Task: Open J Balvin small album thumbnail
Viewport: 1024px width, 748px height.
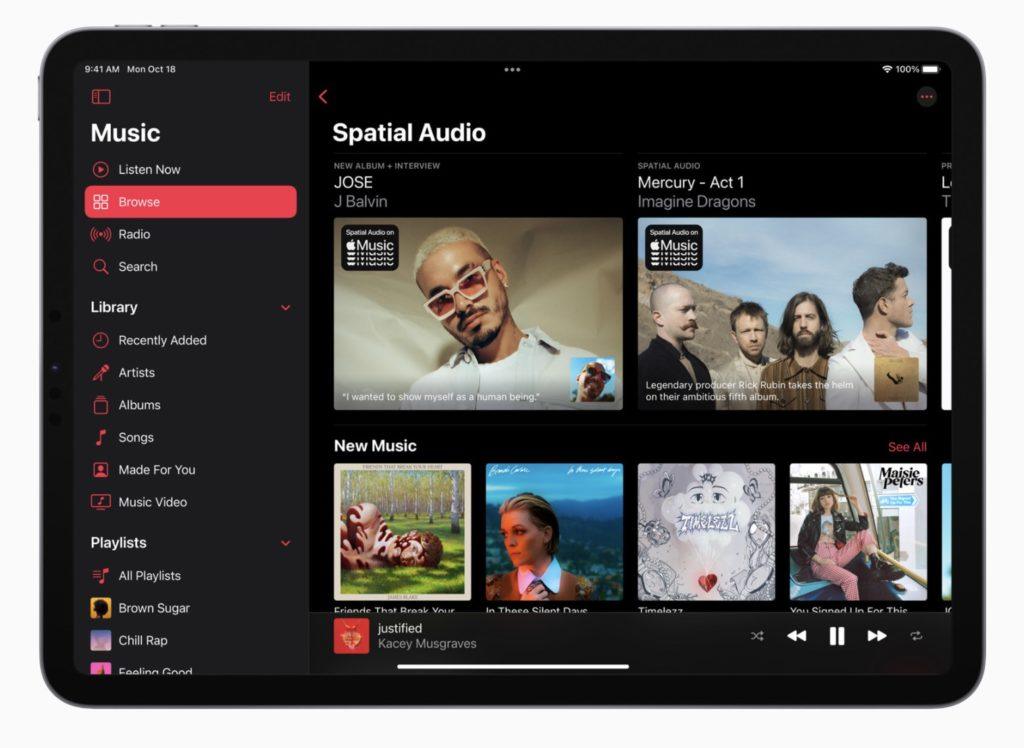Action: 592,380
